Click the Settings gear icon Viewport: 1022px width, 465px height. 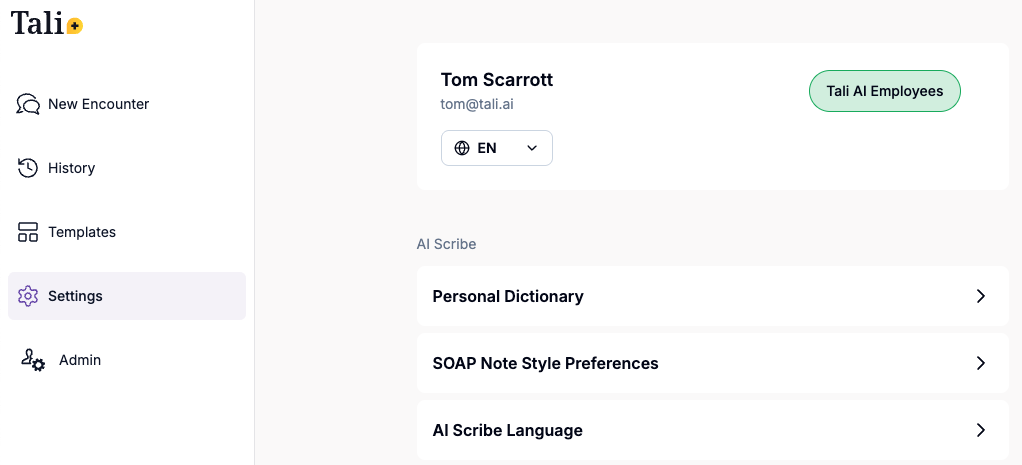(x=28, y=296)
